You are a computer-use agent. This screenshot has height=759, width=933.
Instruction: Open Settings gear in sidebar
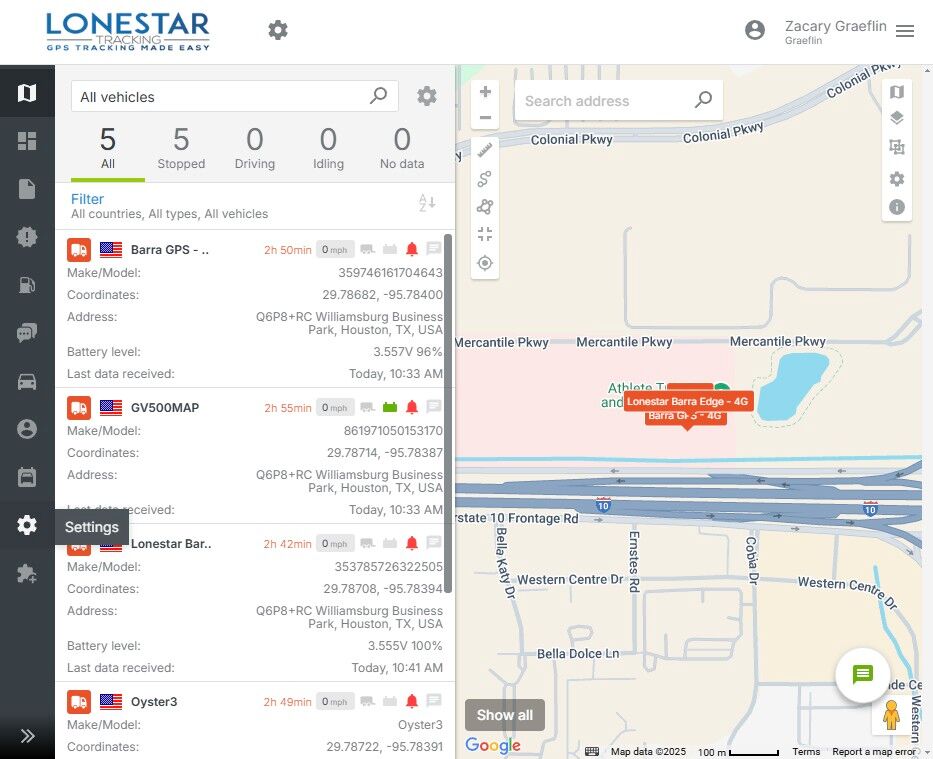click(x=27, y=525)
